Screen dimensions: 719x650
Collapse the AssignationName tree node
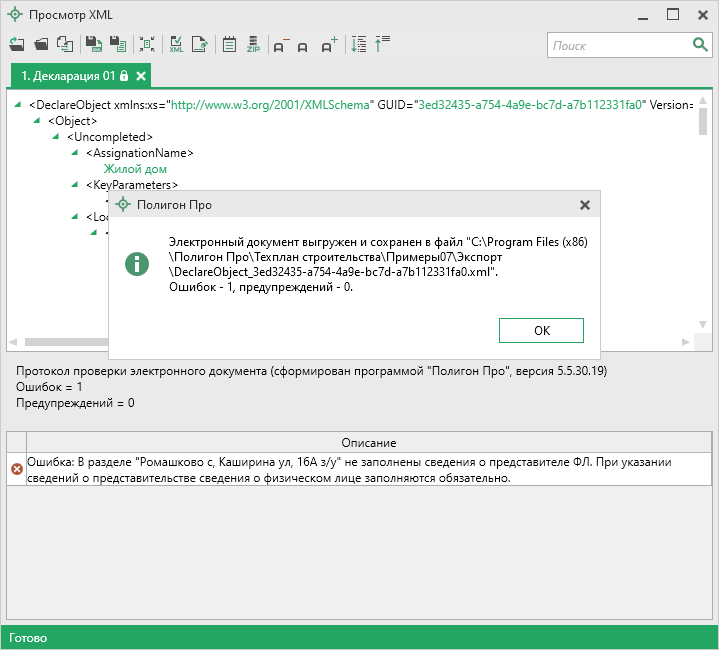76,153
